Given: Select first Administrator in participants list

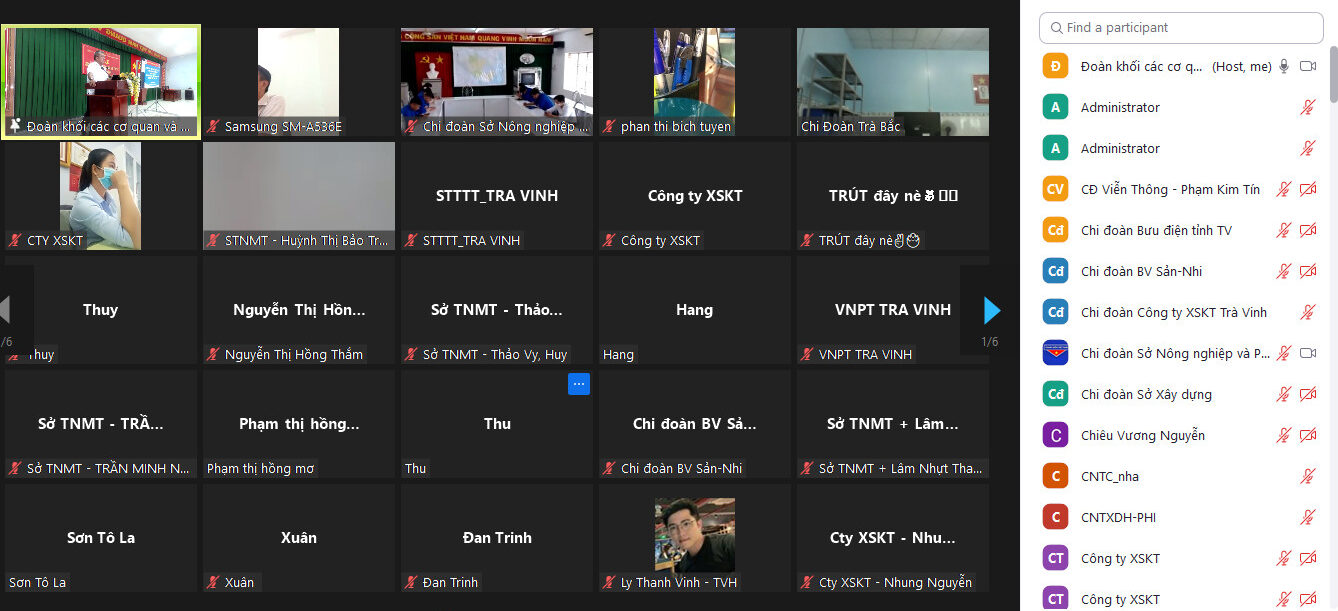Looking at the screenshot, I should [1120, 107].
